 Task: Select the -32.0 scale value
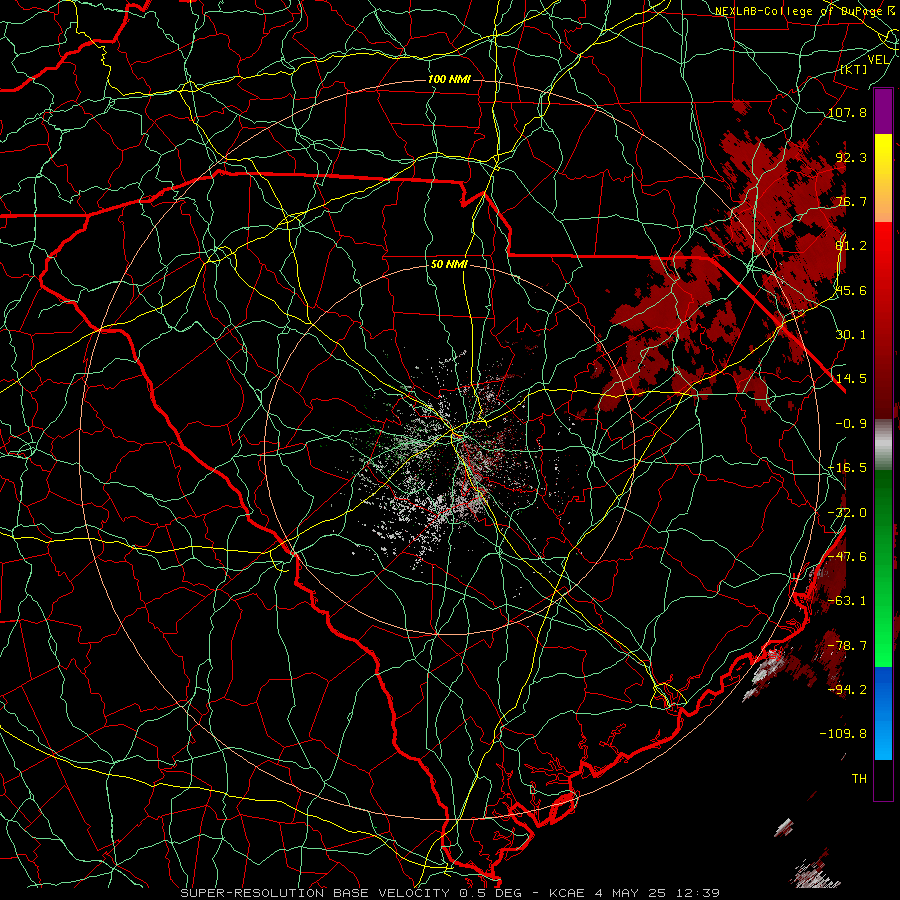(847, 513)
